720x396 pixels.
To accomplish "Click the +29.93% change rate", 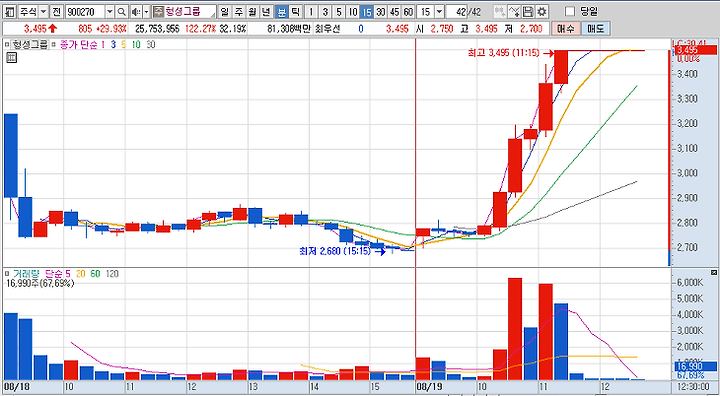I will pyautogui.click(x=111, y=29).
